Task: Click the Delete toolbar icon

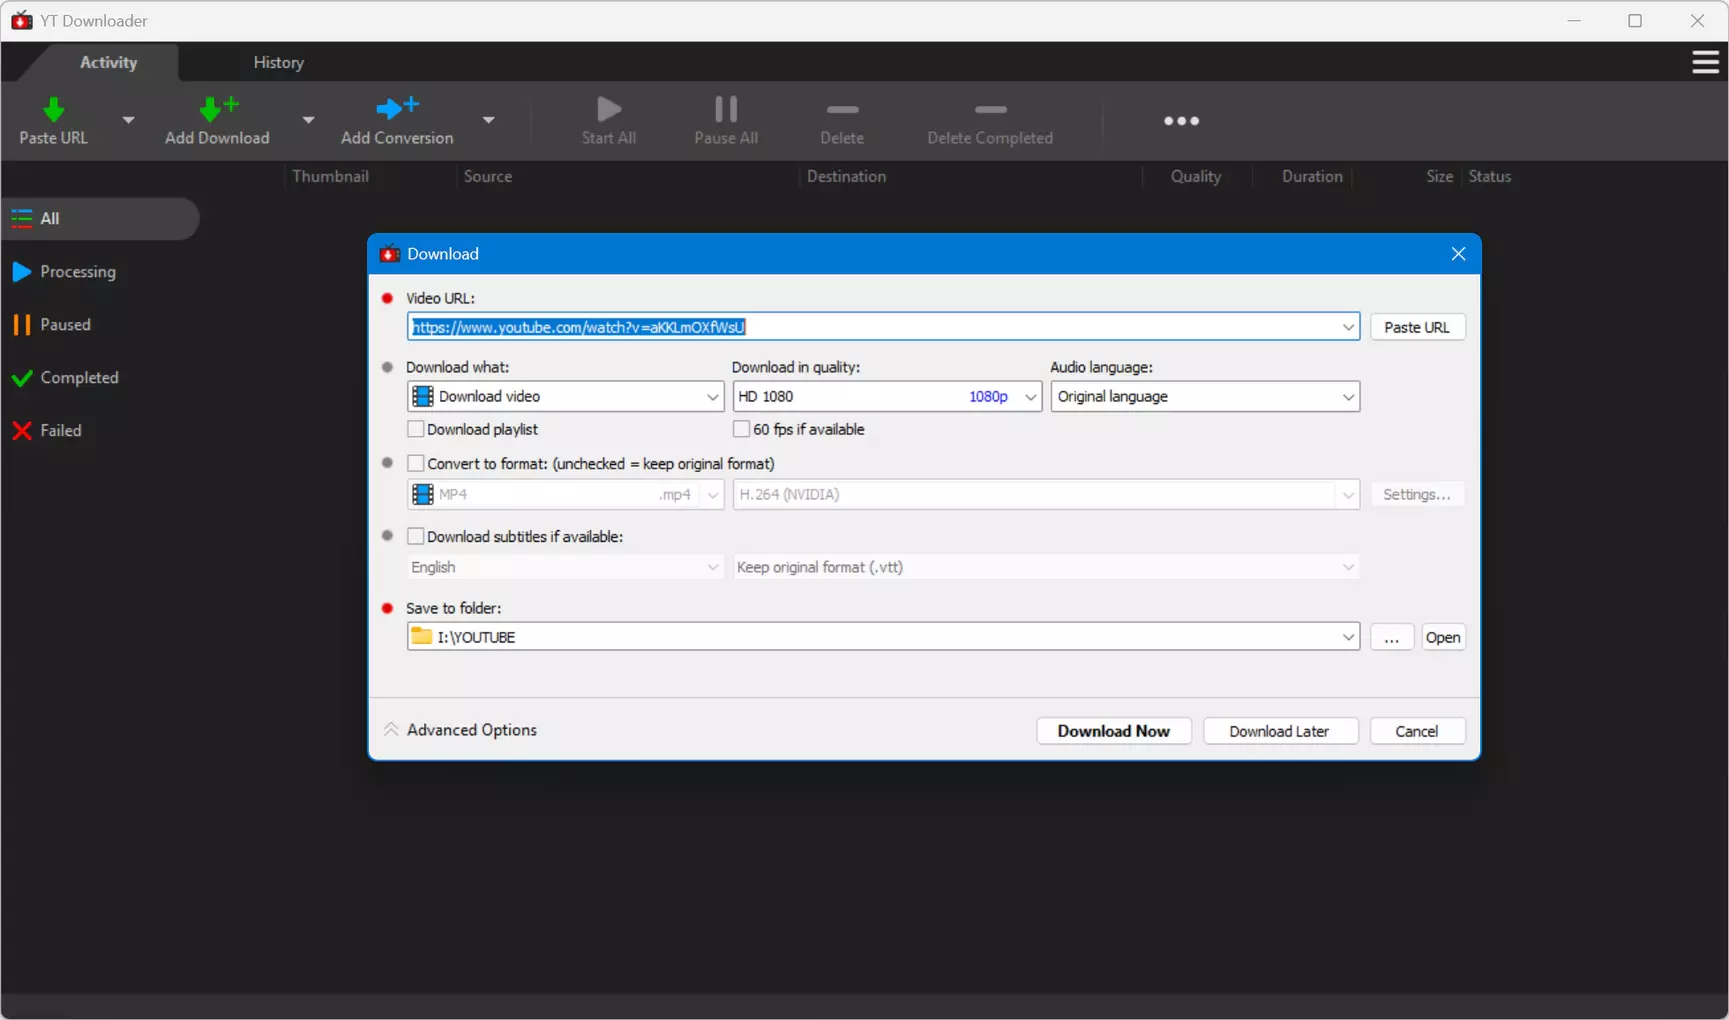Action: (842, 109)
